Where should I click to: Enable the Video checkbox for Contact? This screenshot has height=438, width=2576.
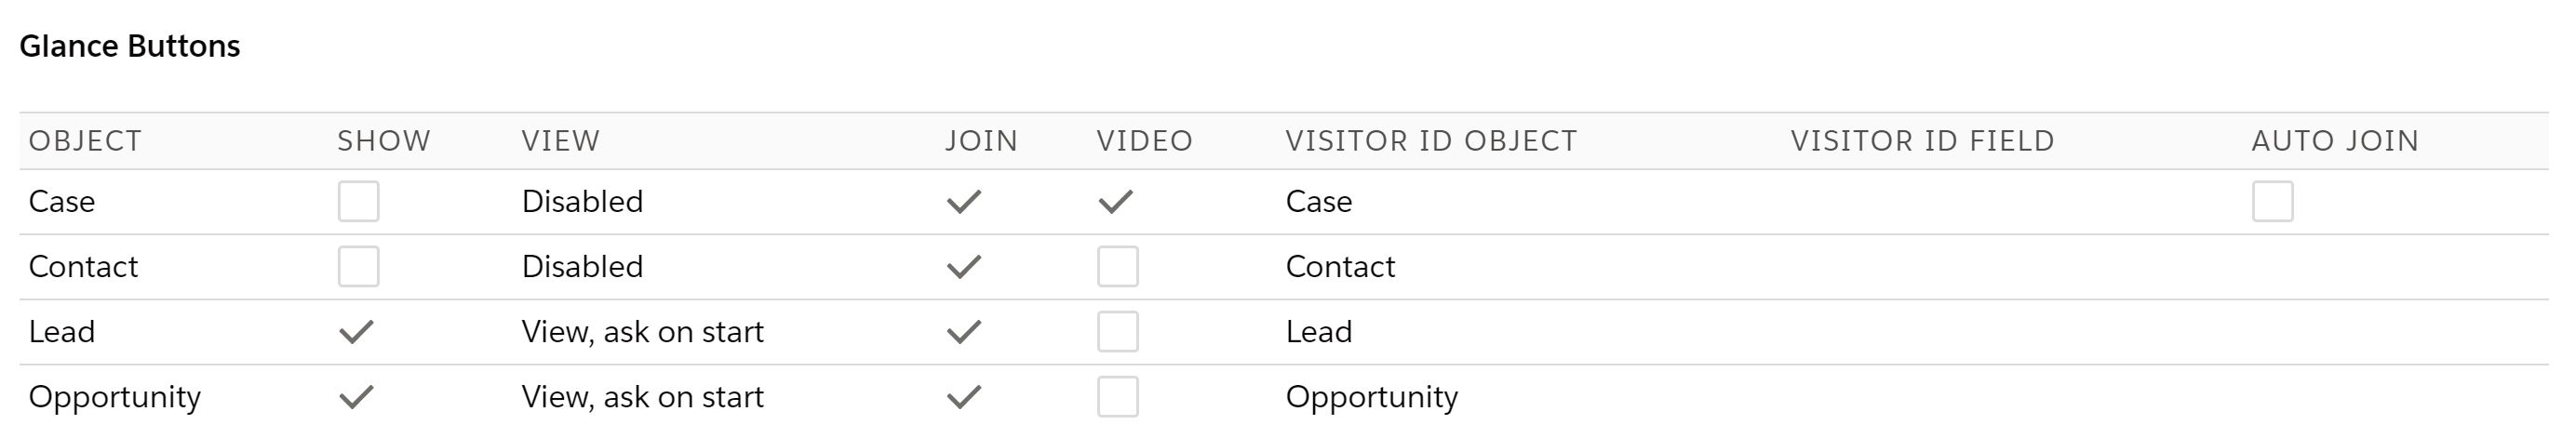pyautogui.click(x=1117, y=266)
